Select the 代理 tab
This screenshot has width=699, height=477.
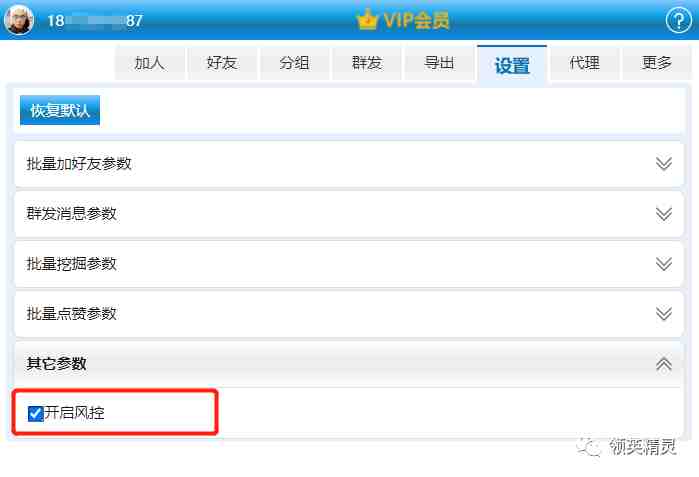(x=585, y=63)
